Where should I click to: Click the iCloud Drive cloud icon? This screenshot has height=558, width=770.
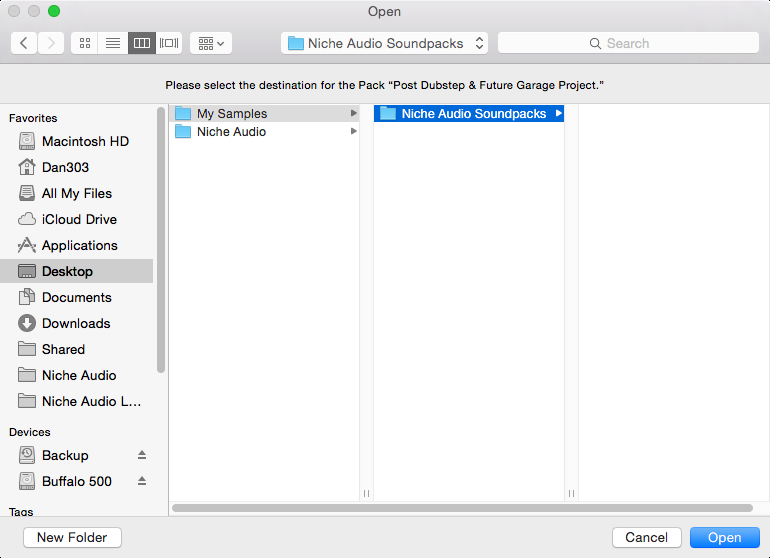point(27,219)
